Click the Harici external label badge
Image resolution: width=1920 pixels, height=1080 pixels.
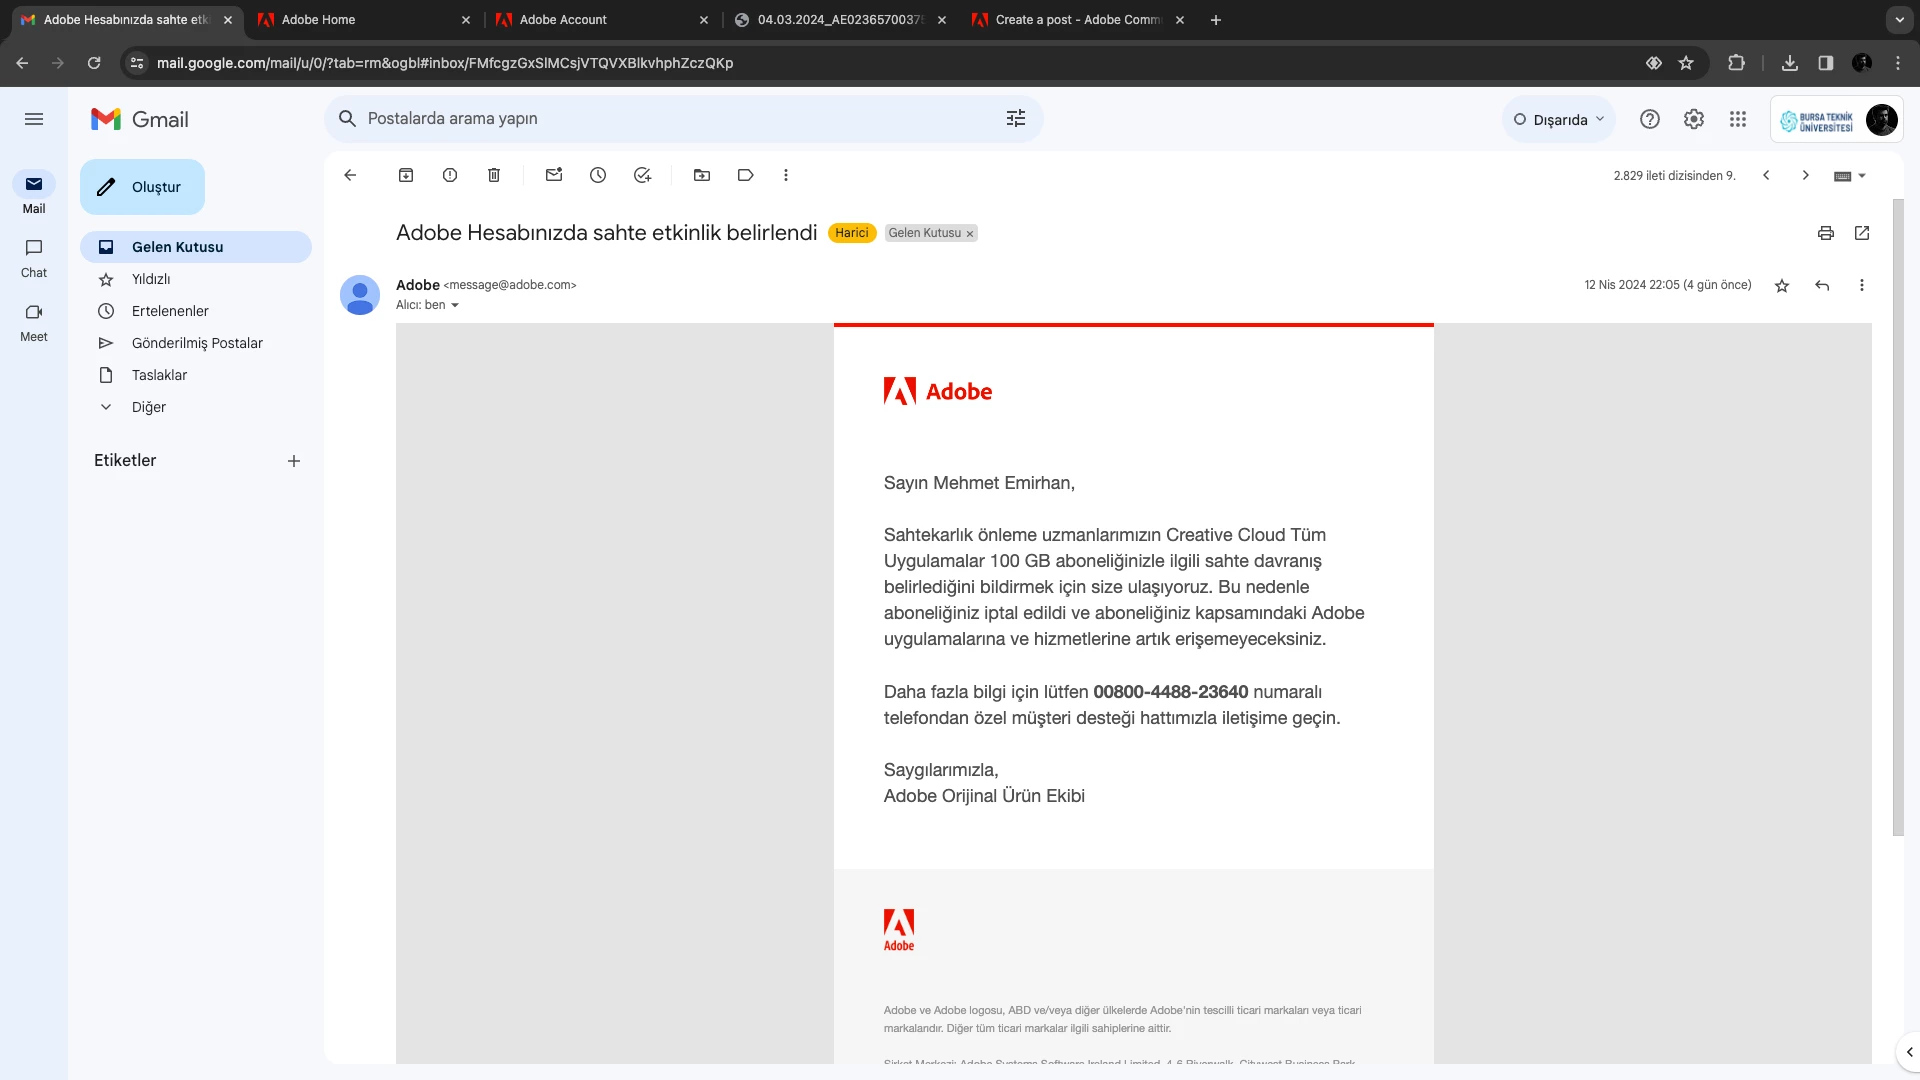point(852,233)
